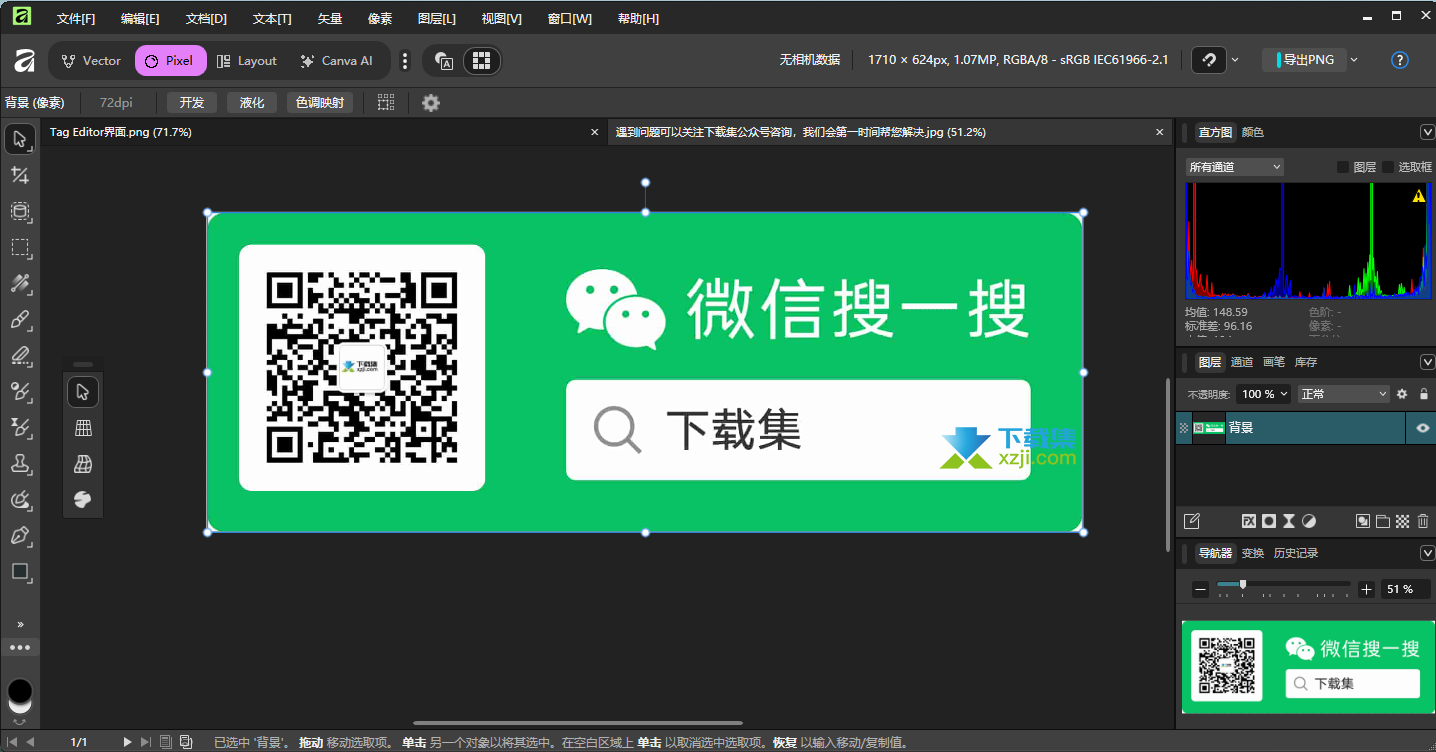Click the layer FX effects icon
Image resolution: width=1436 pixels, height=752 pixels.
pos(1248,521)
